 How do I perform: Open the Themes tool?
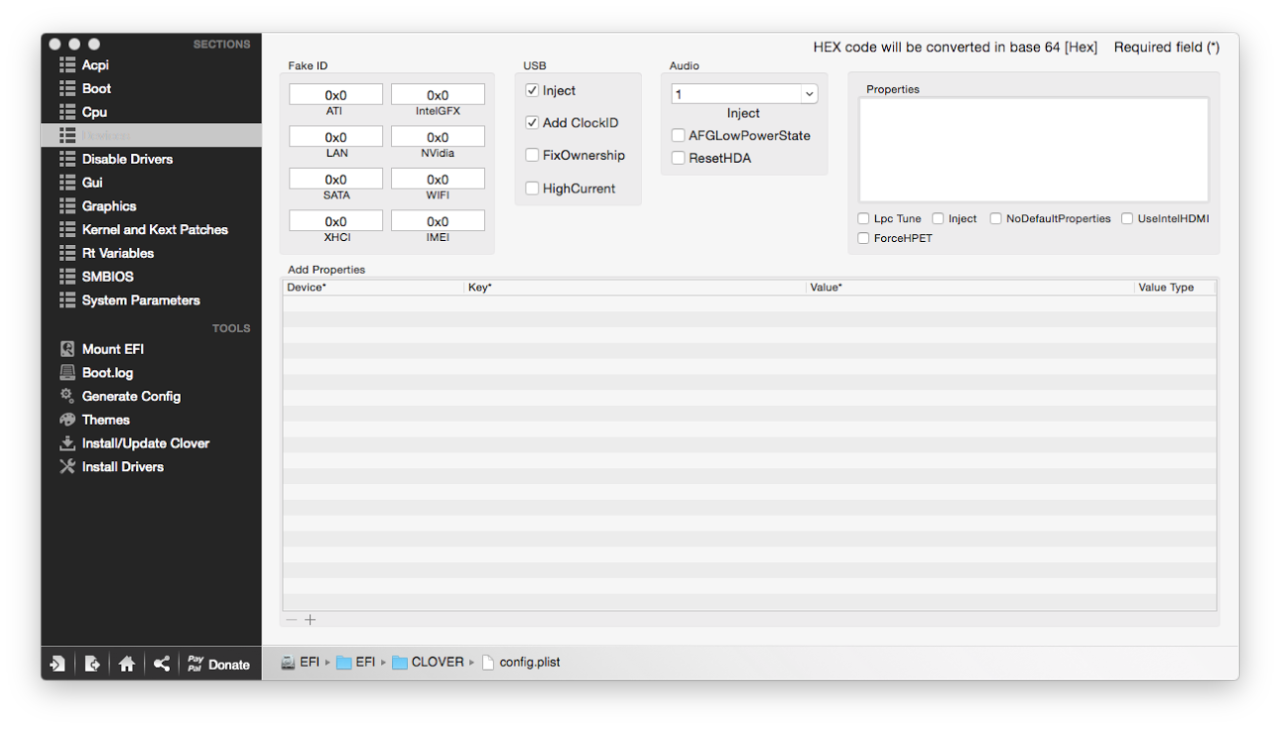(x=94, y=420)
